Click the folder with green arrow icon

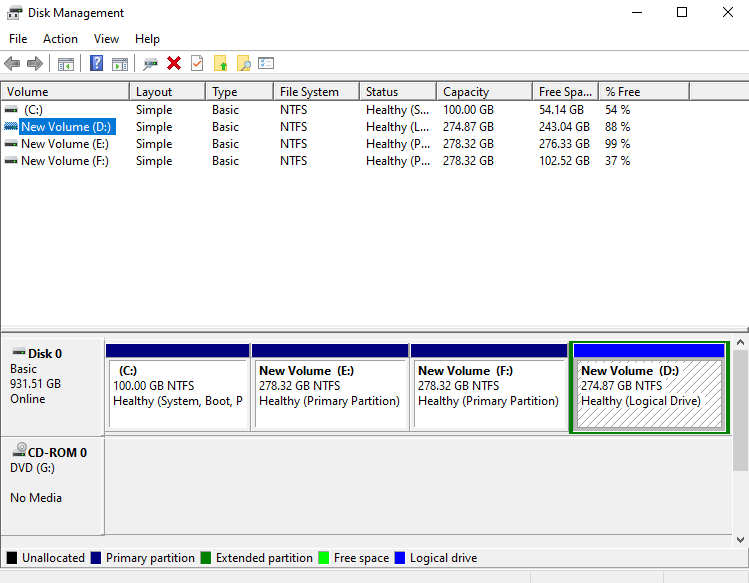[220, 63]
